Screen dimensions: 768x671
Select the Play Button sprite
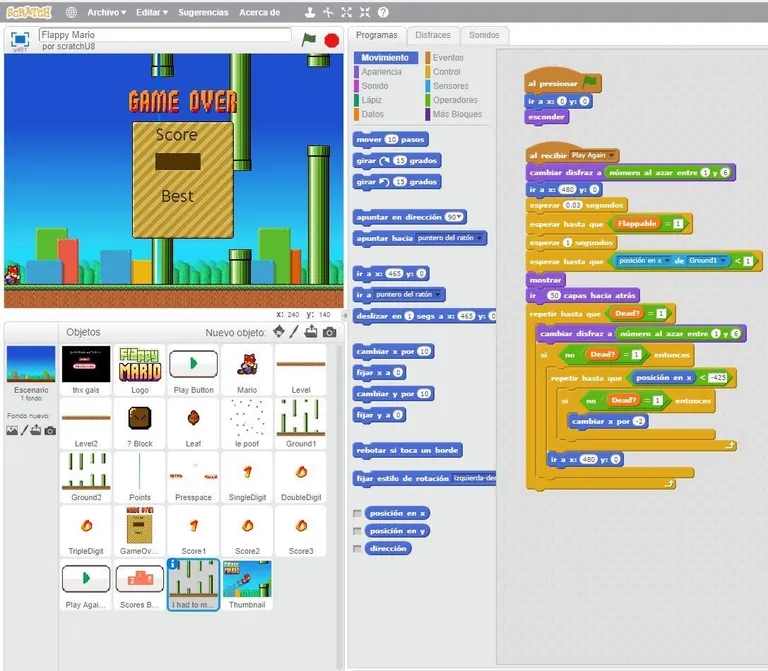coord(193,370)
